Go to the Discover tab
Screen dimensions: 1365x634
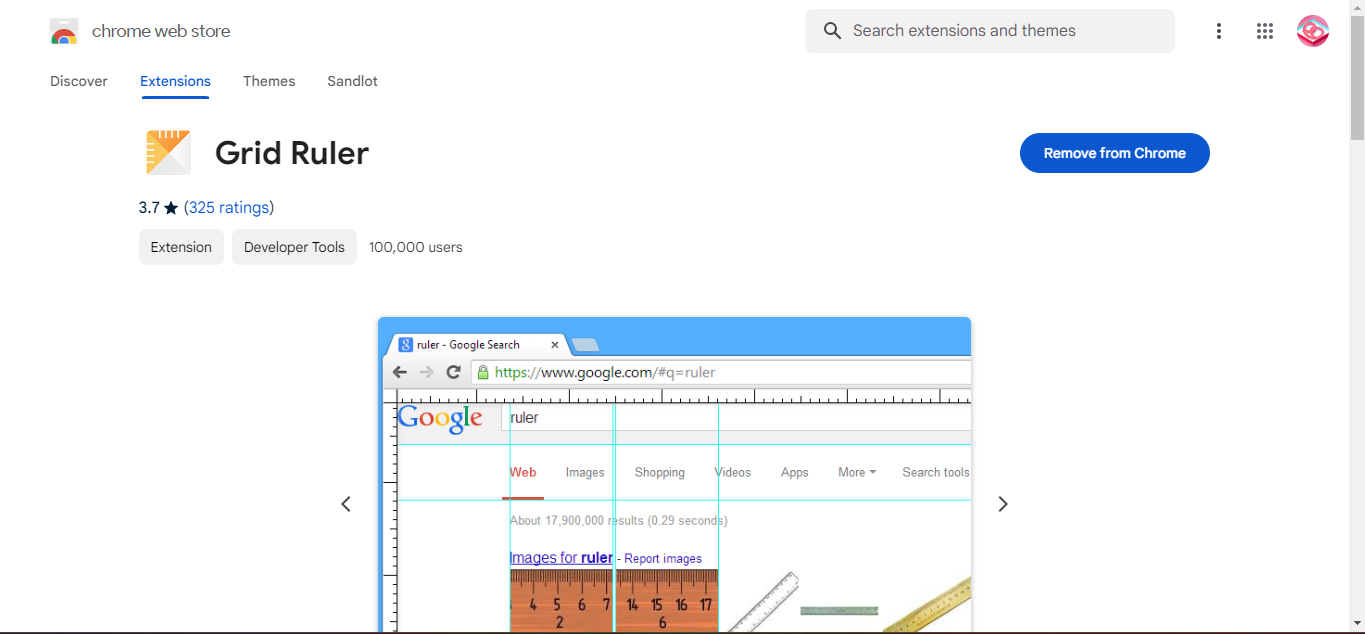coord(79,81)
